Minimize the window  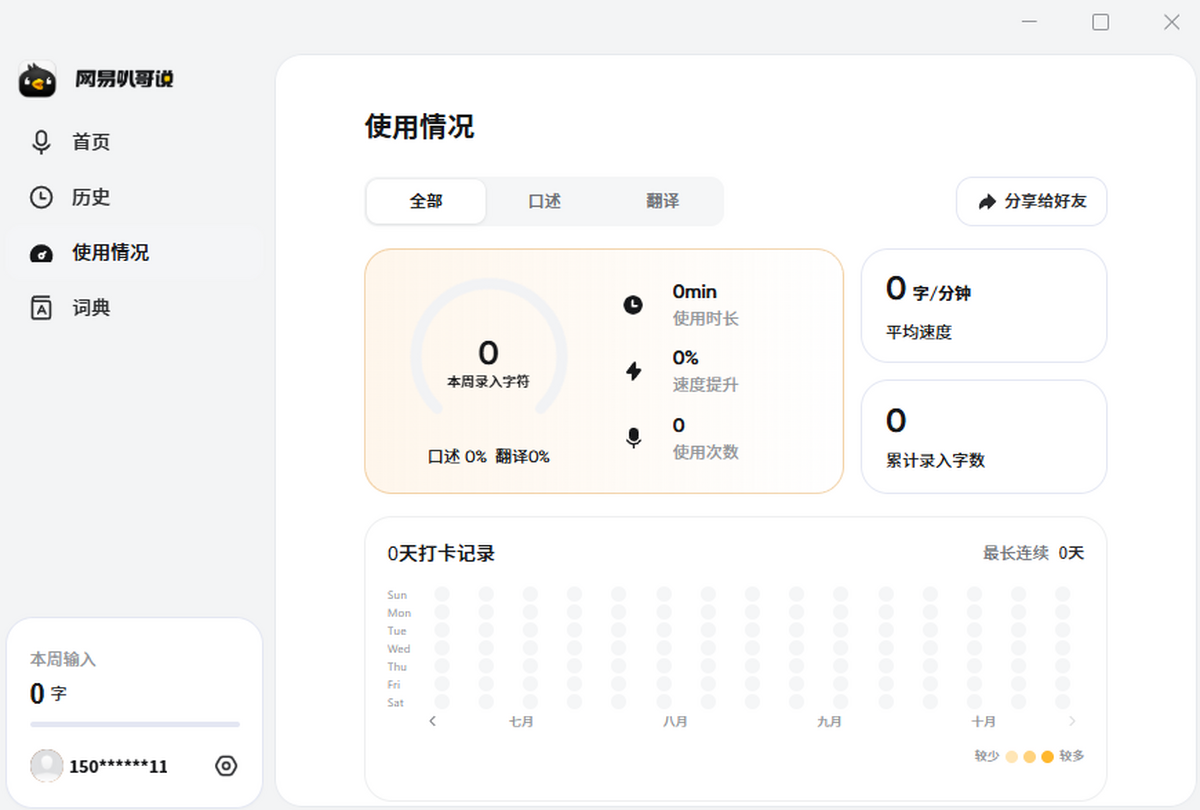click(1029, 22)
